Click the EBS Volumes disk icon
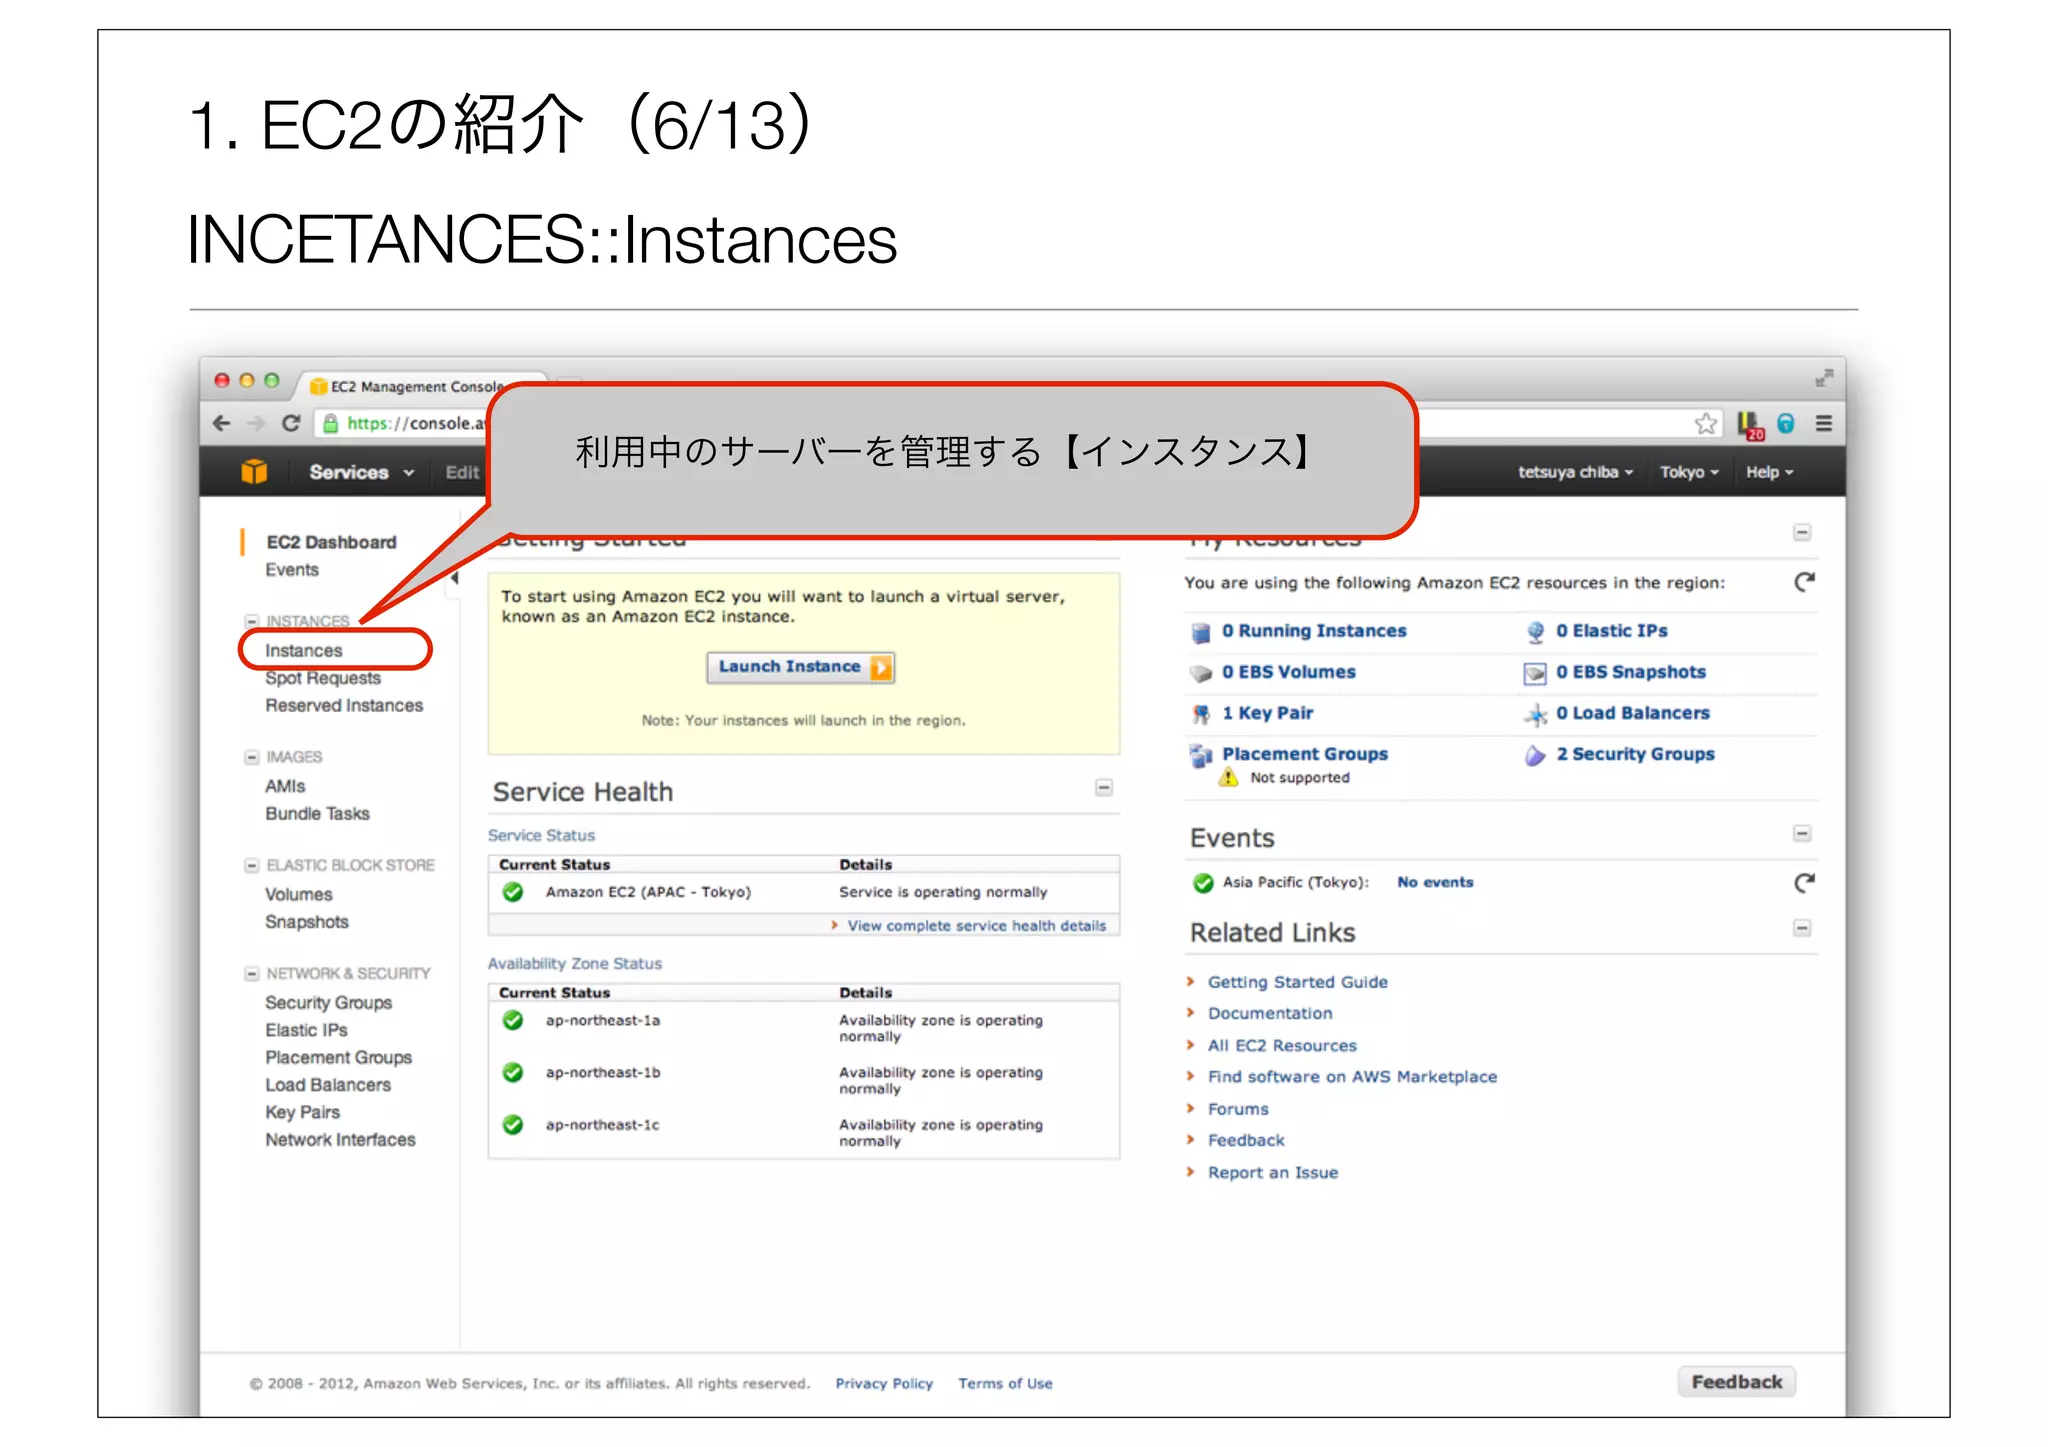The image size is (2048, 1447). (1201, 673)
